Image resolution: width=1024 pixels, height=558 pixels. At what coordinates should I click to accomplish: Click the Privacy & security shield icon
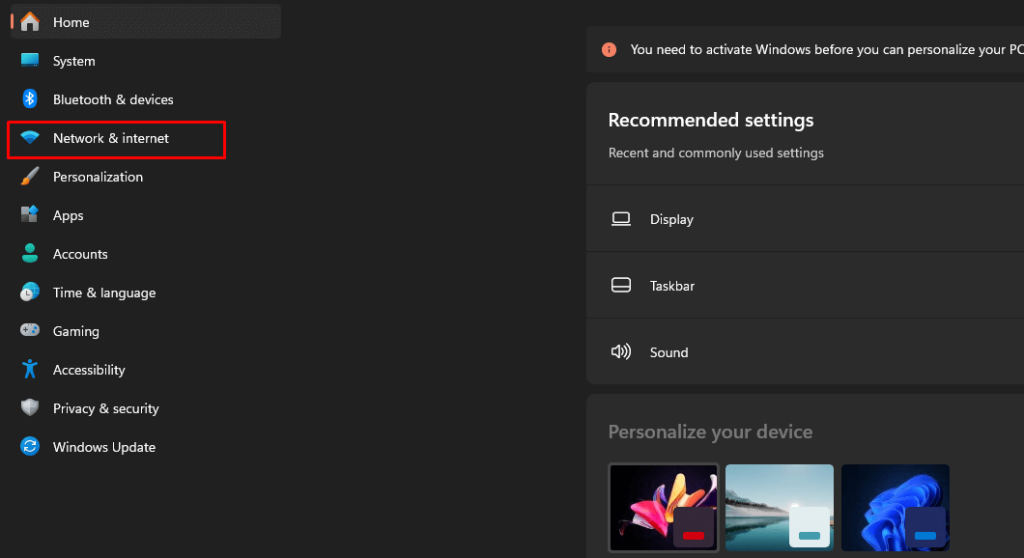pyautogui.click(x=30, y=408)
